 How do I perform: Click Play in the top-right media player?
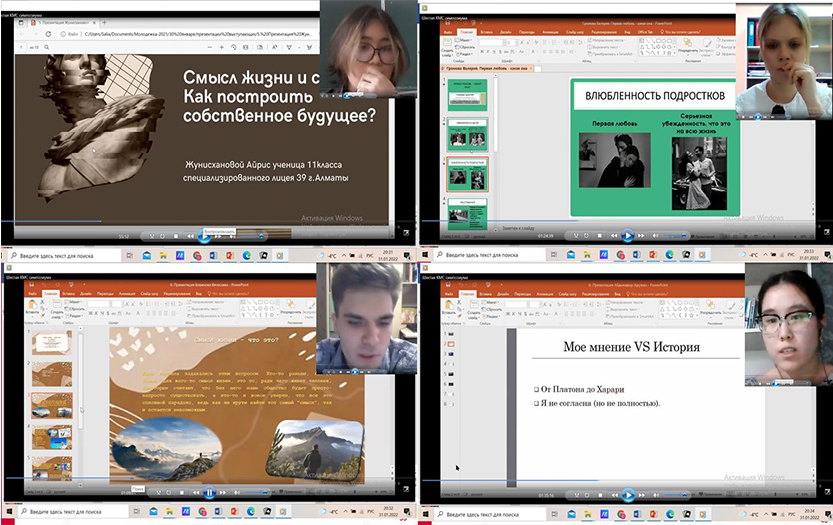coord(627,236)
